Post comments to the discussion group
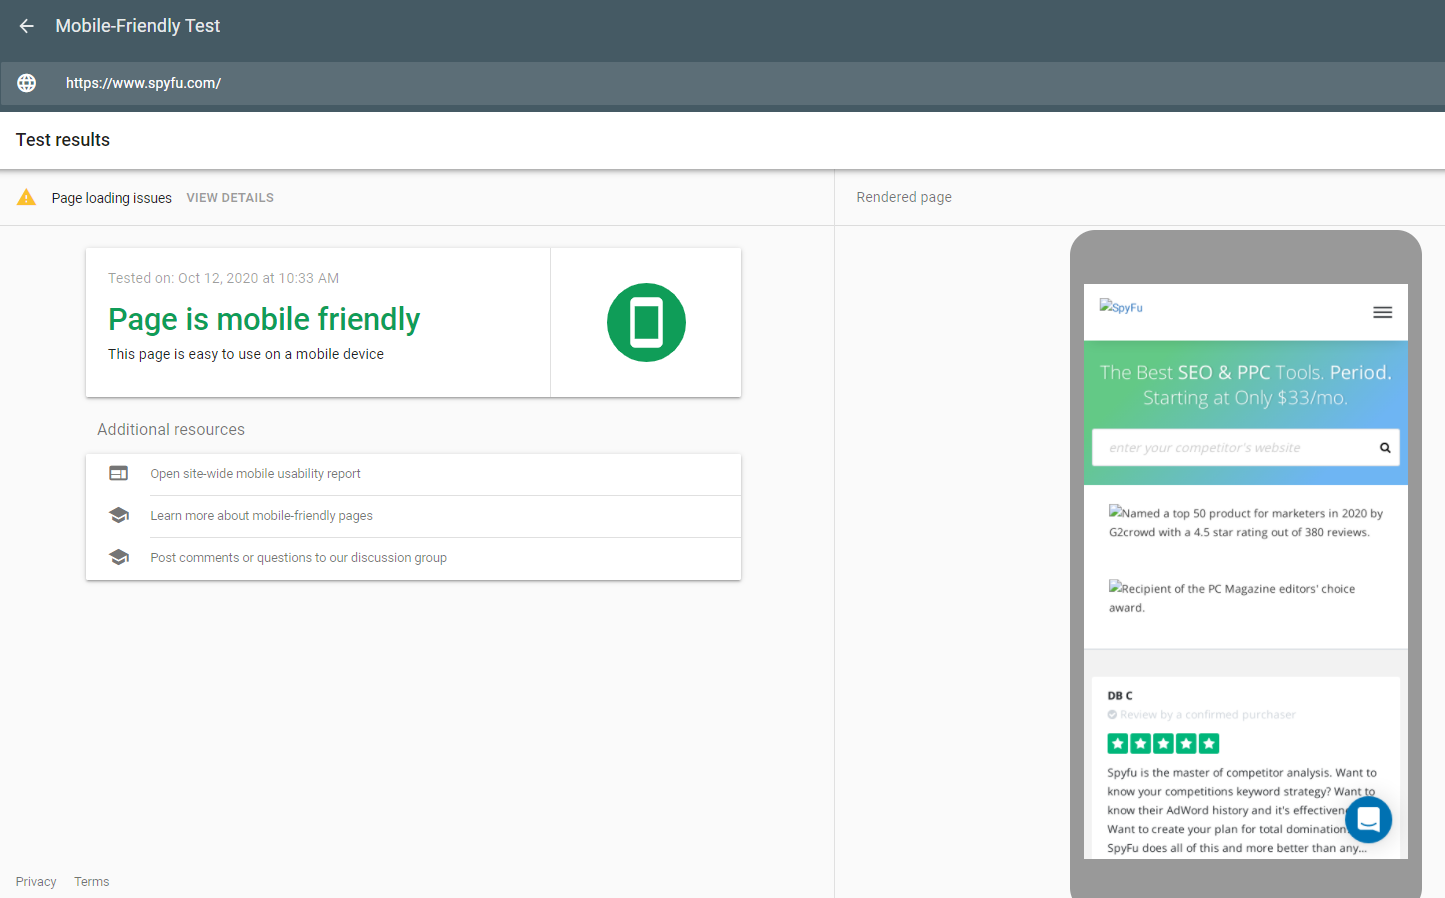1445x898 pixels. click(x=298, y=558)
